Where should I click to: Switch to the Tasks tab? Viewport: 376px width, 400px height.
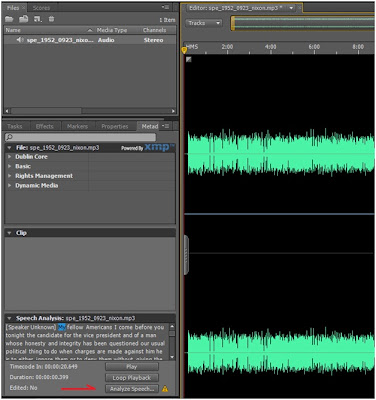15,126
